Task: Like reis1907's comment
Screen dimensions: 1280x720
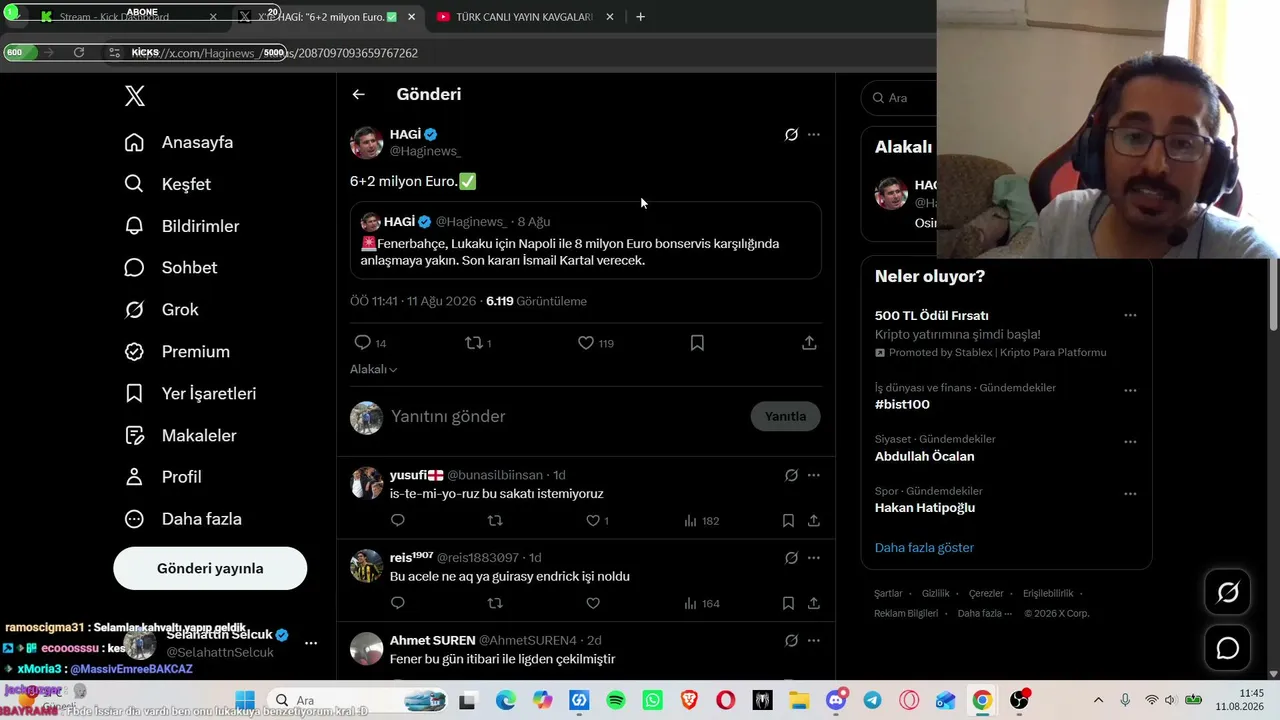Action: pyautogui.click(x=593, y=603)
